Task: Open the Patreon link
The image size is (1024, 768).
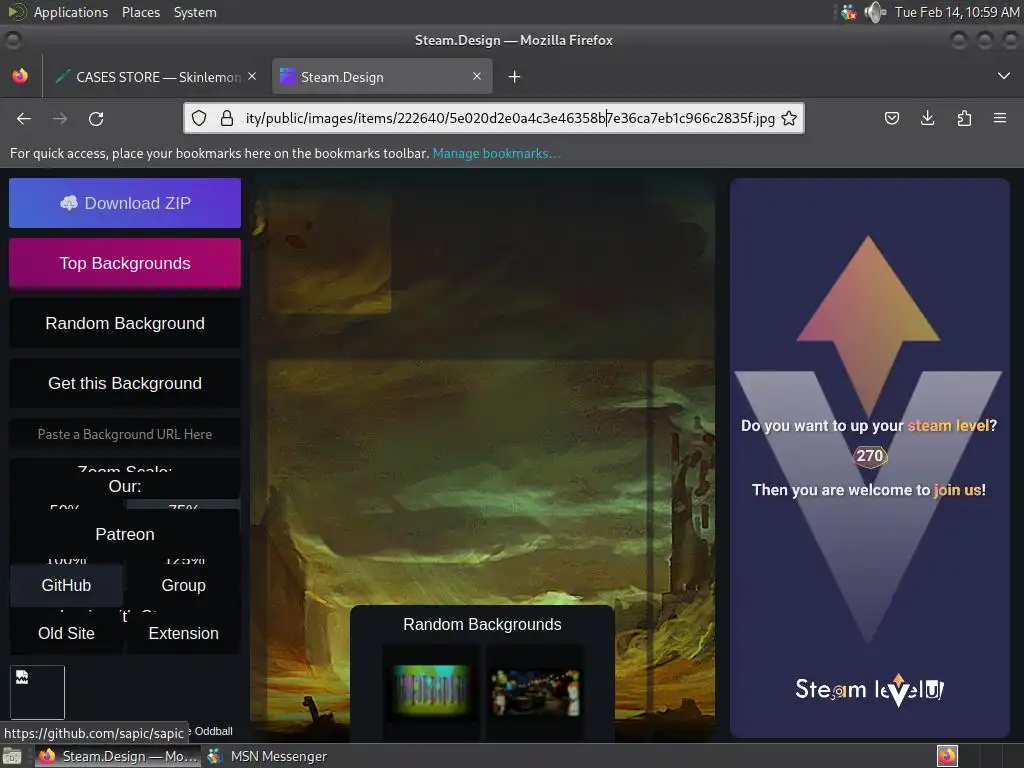Action: [x=125, y=534]
